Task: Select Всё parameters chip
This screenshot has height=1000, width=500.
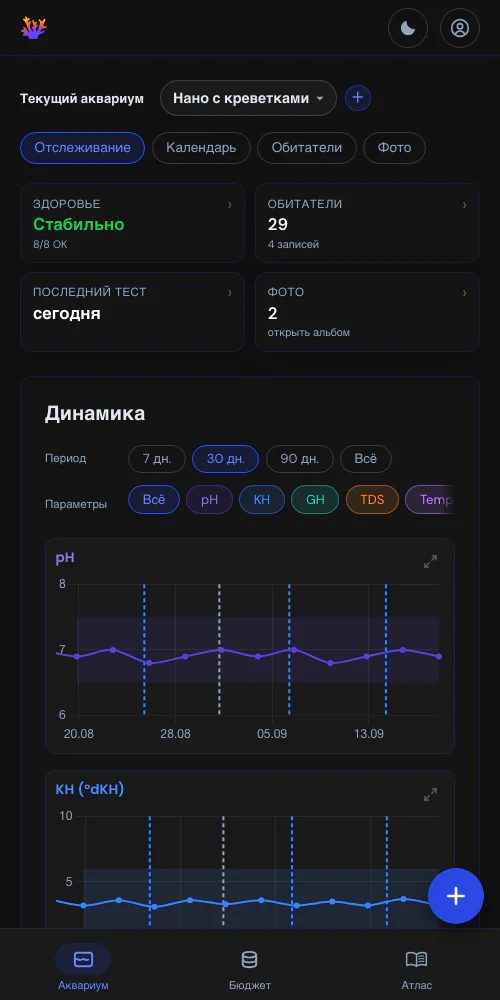Action: [x=154, y=499]
